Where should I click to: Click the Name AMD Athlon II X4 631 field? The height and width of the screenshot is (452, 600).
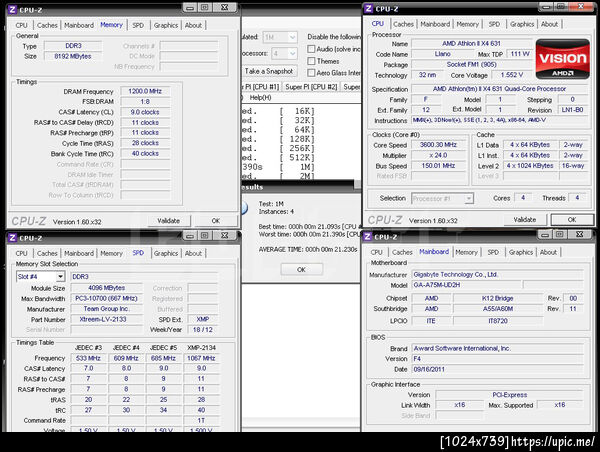click(x=471, y=44)
